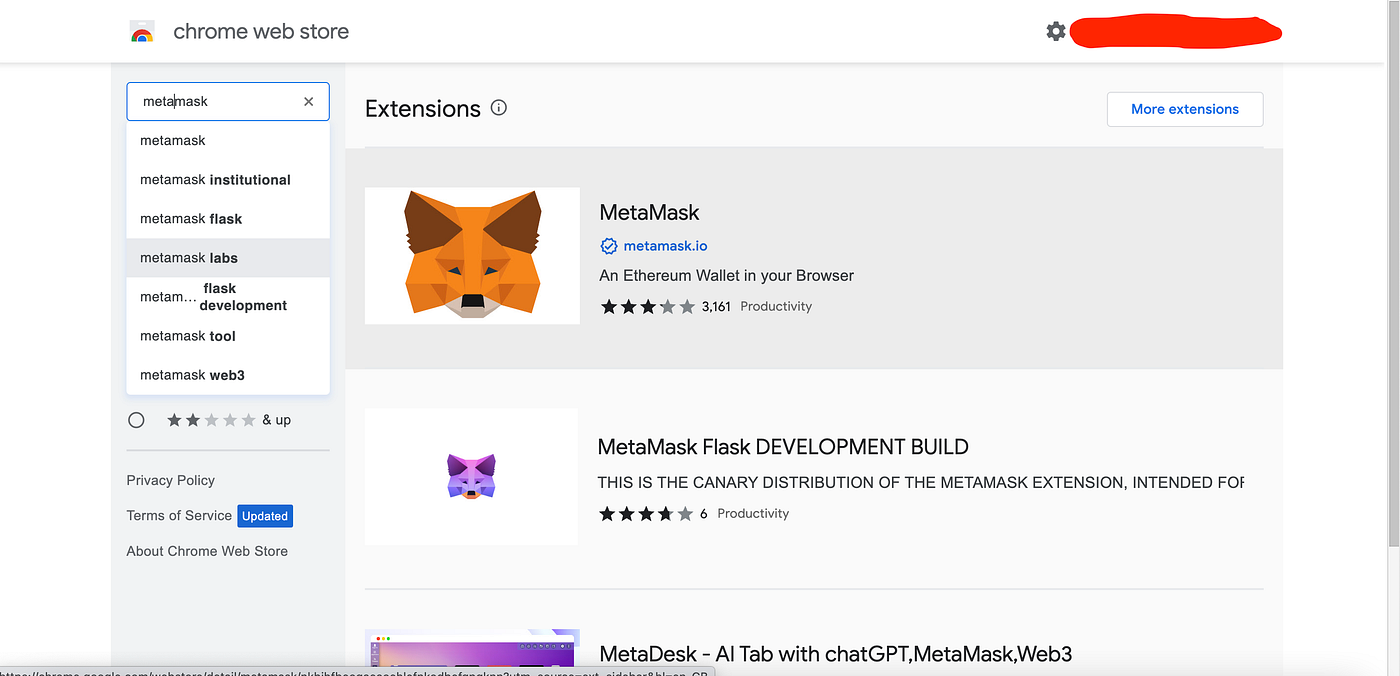Choose the "flask development" suggestion

pyautogui.click(x=228, y=297)
